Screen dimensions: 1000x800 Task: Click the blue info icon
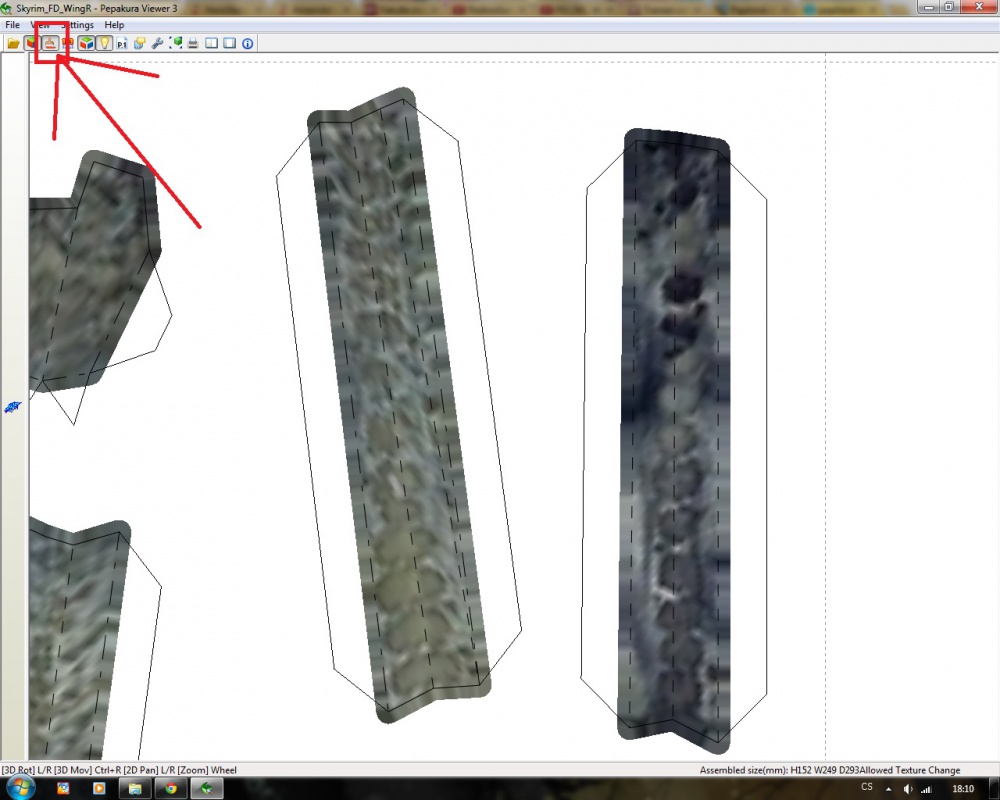[247, 43]
